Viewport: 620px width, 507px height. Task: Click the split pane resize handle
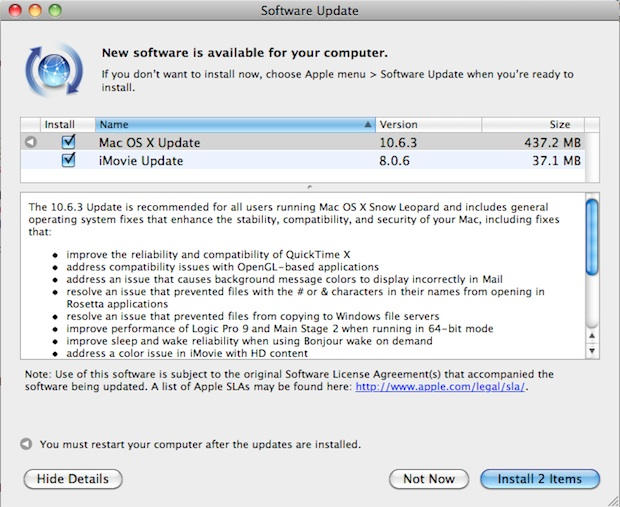point(309,185)
